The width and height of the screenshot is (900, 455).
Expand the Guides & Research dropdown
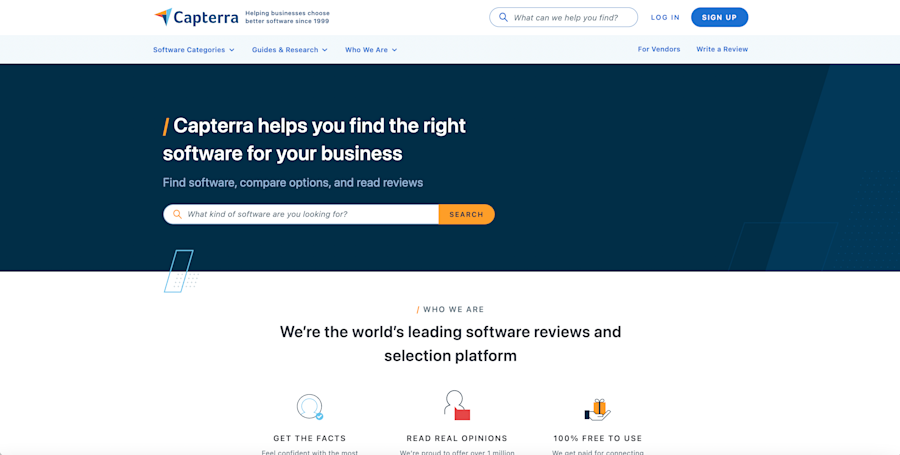(290, 50)
